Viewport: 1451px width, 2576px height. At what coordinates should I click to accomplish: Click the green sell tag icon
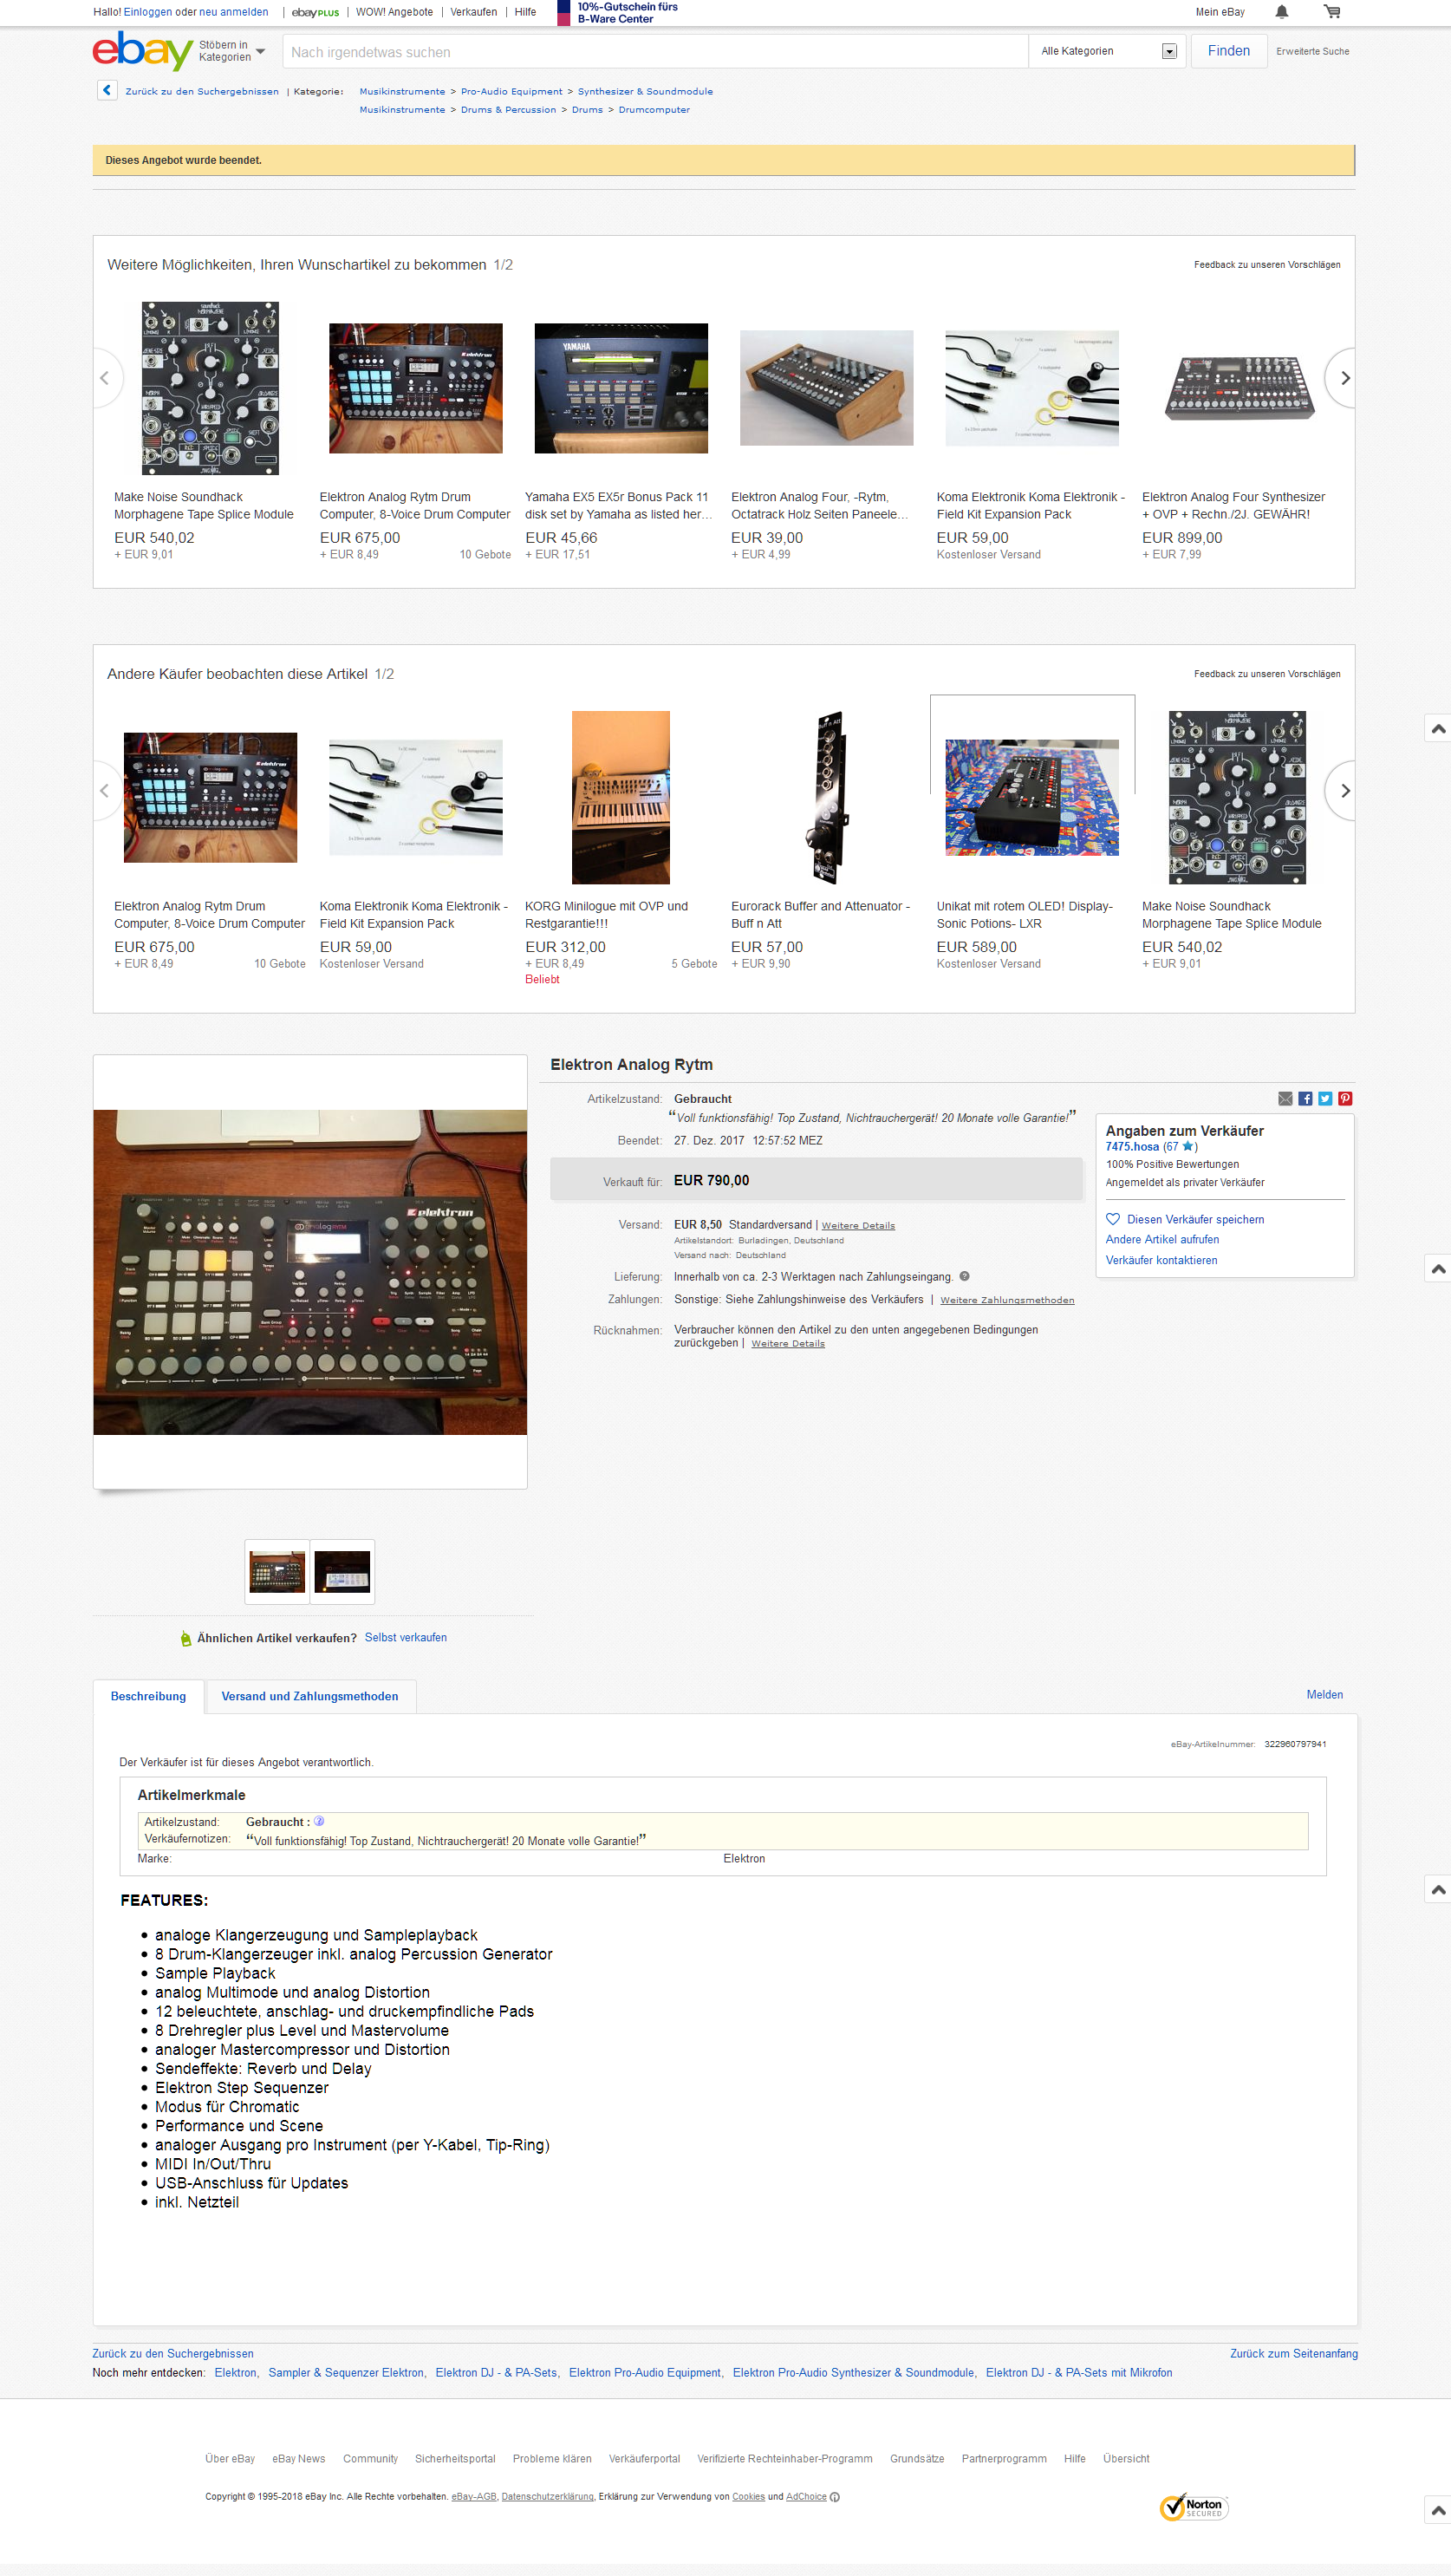tap(185, 1638)
